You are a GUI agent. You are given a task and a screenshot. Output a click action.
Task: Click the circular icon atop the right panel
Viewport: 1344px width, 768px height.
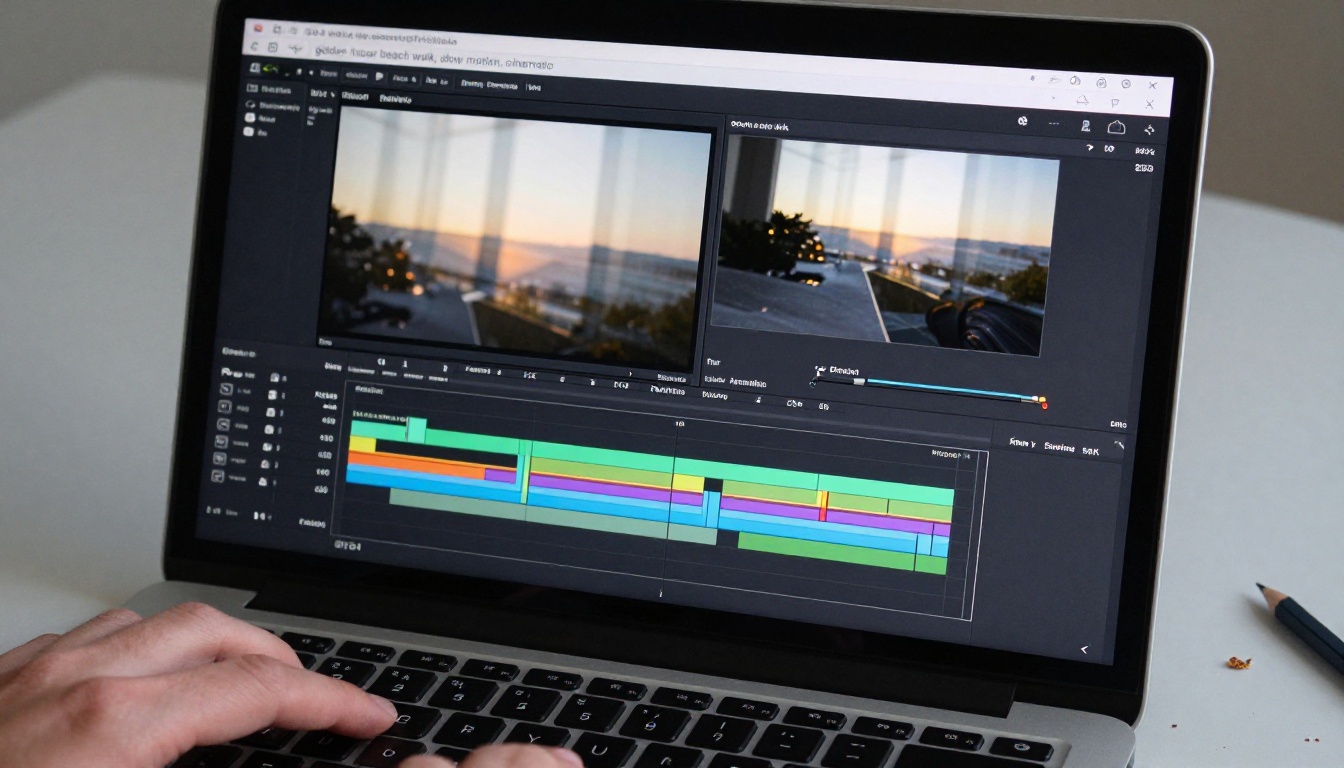[1022, 122]
